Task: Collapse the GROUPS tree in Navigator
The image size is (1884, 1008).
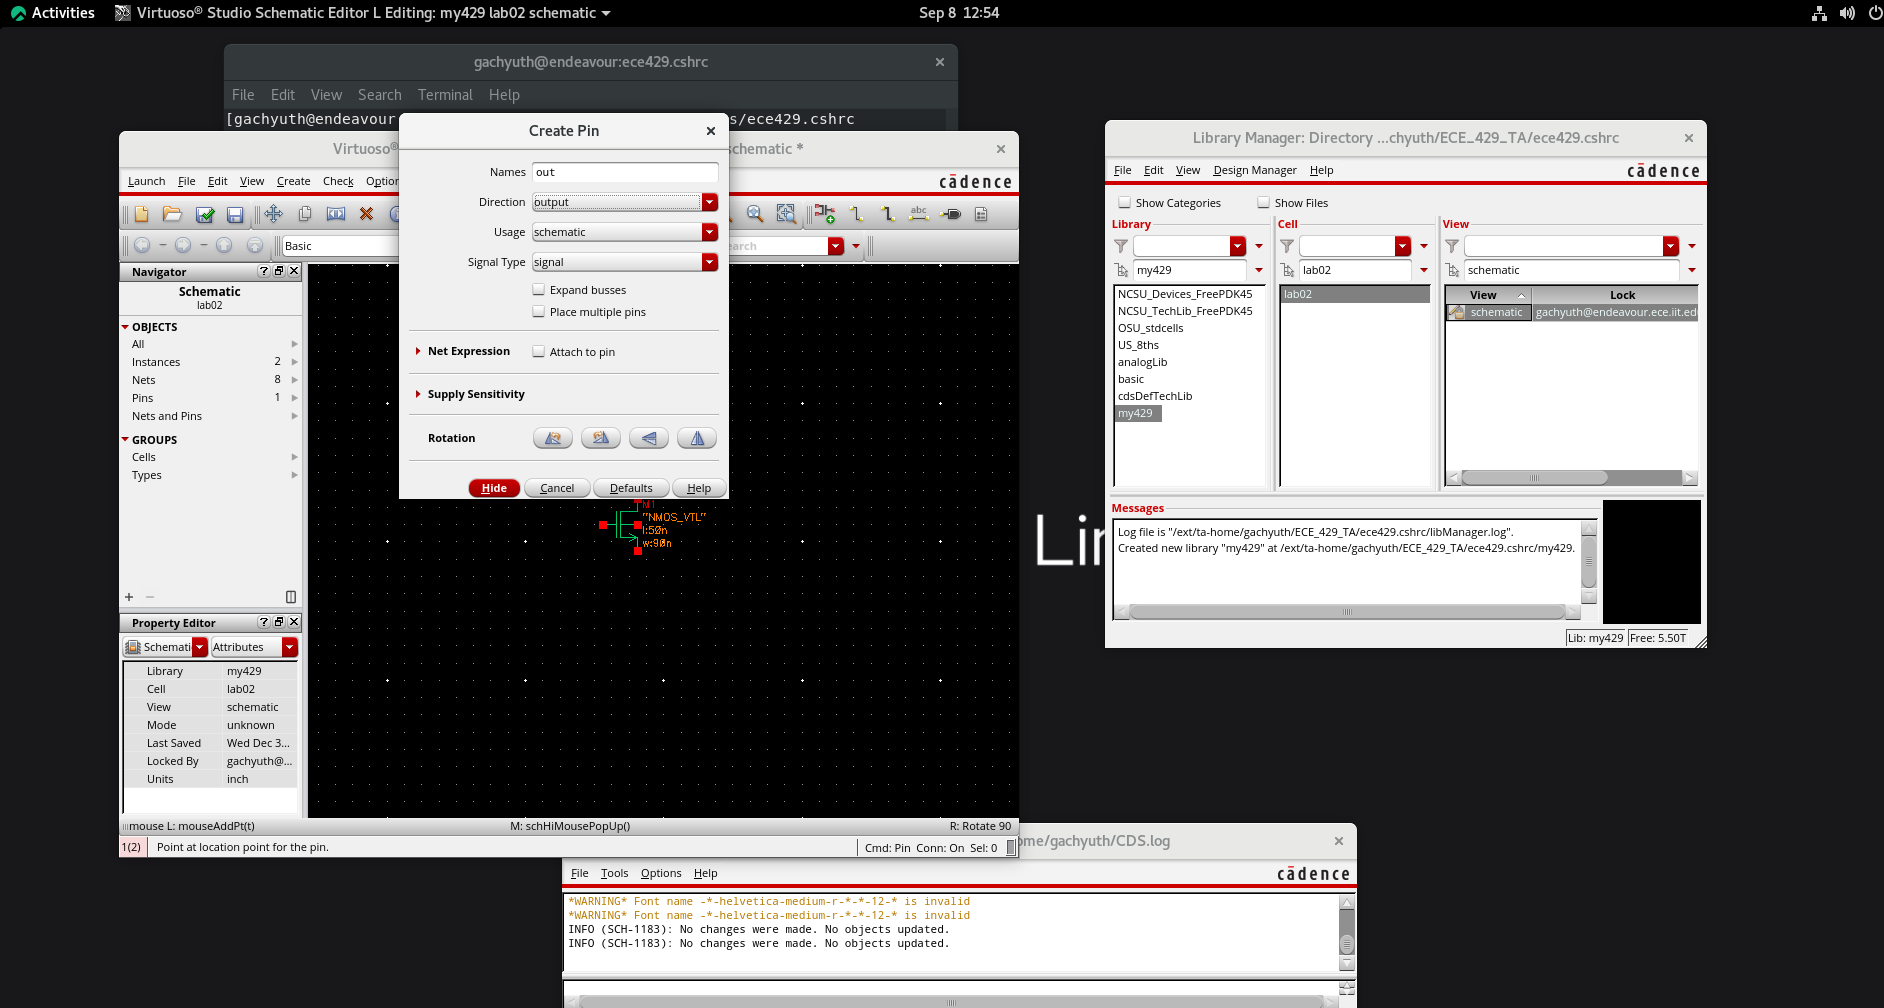Action: coord(125,440)
